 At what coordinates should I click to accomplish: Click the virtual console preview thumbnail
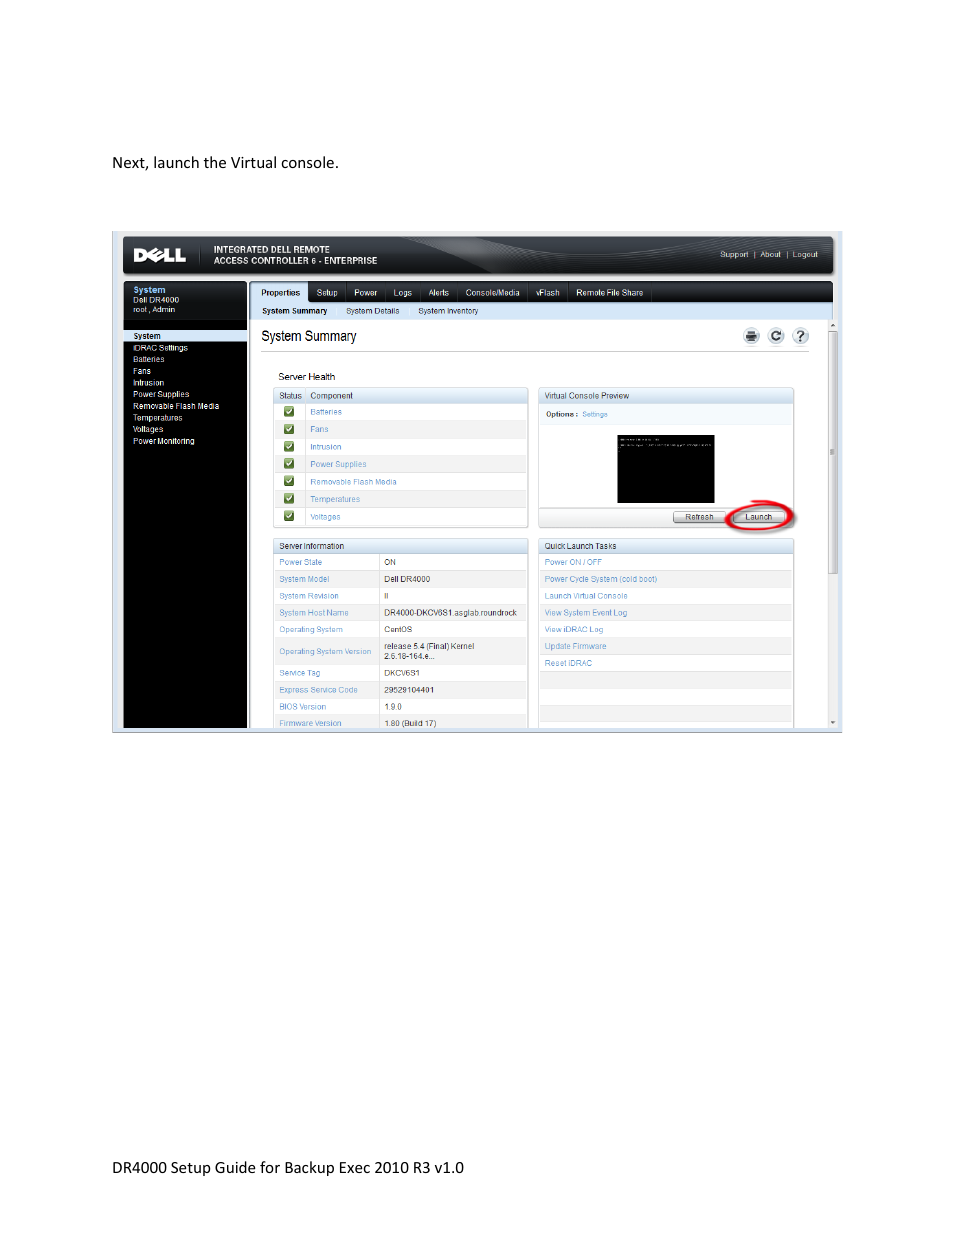pos(666,468)
